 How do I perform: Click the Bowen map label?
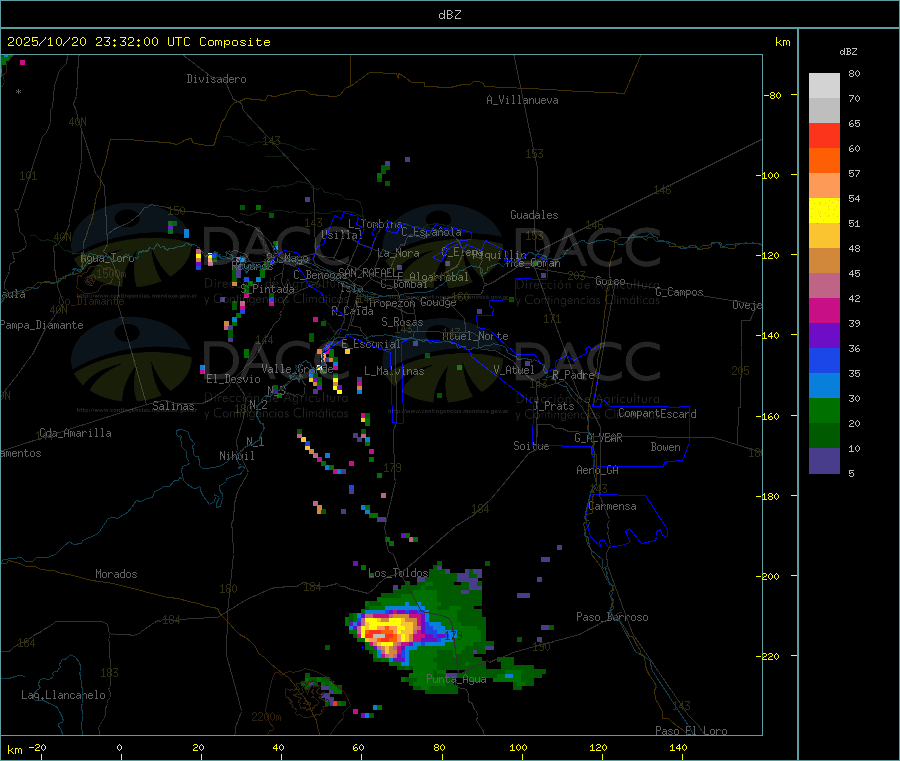point(665,447)
